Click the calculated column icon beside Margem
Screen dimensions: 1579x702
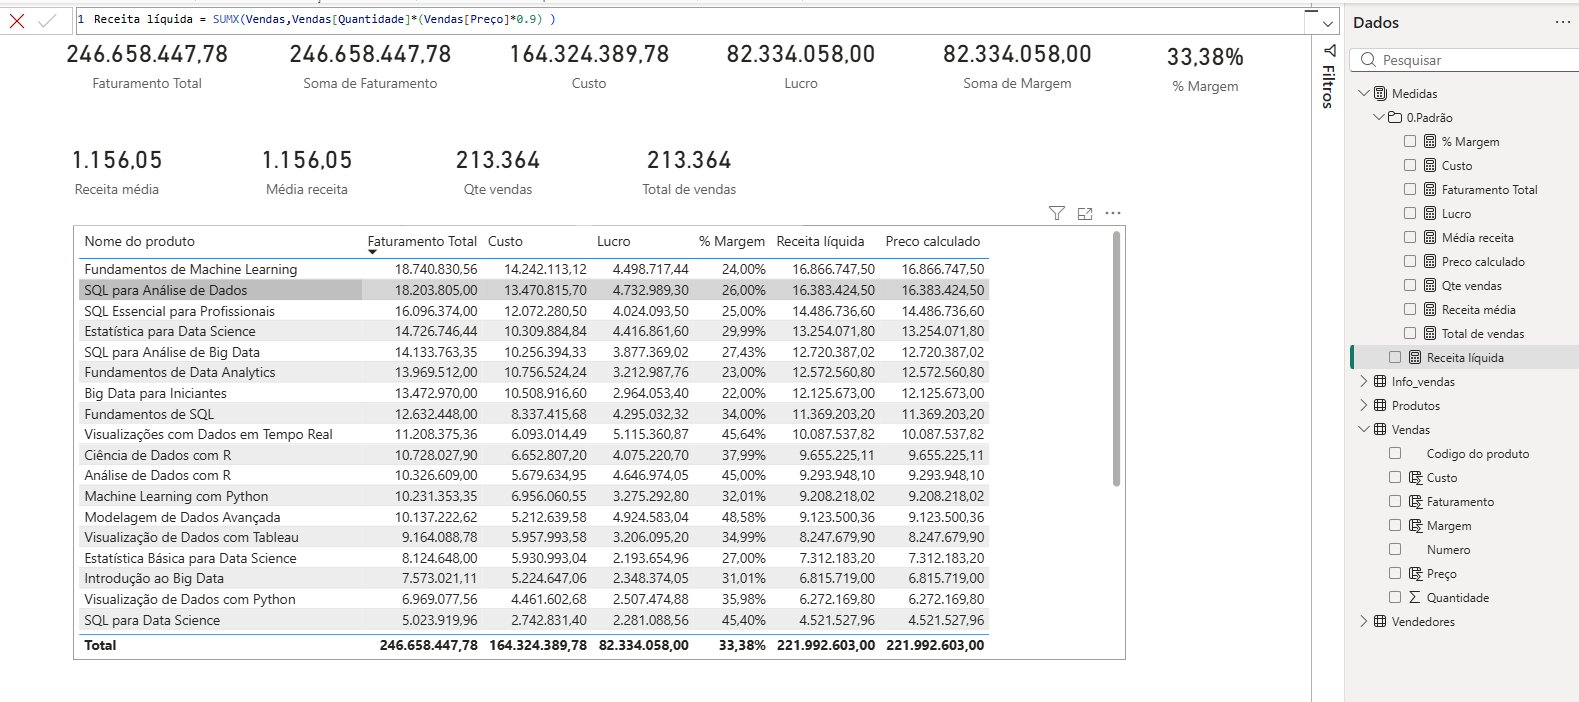(x=1416, y=525)
